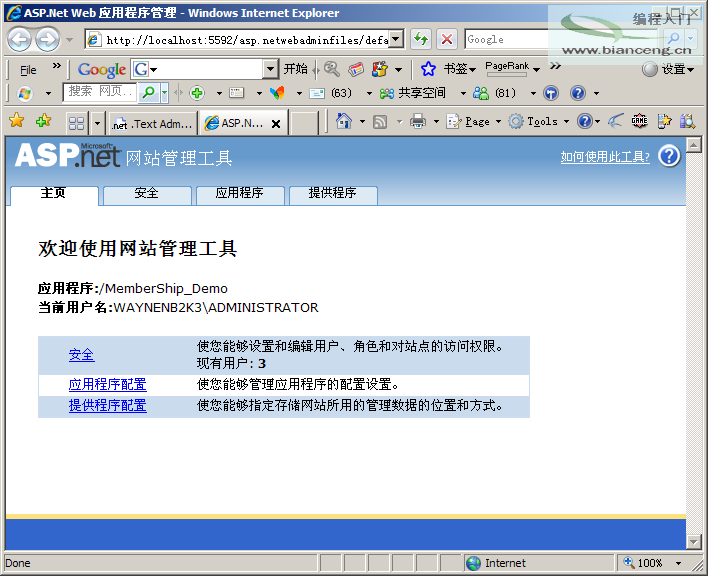Click the browser Forward arrow button
Image resolution: width=708 pixels, height=576 pixels.
click(47, 40)
